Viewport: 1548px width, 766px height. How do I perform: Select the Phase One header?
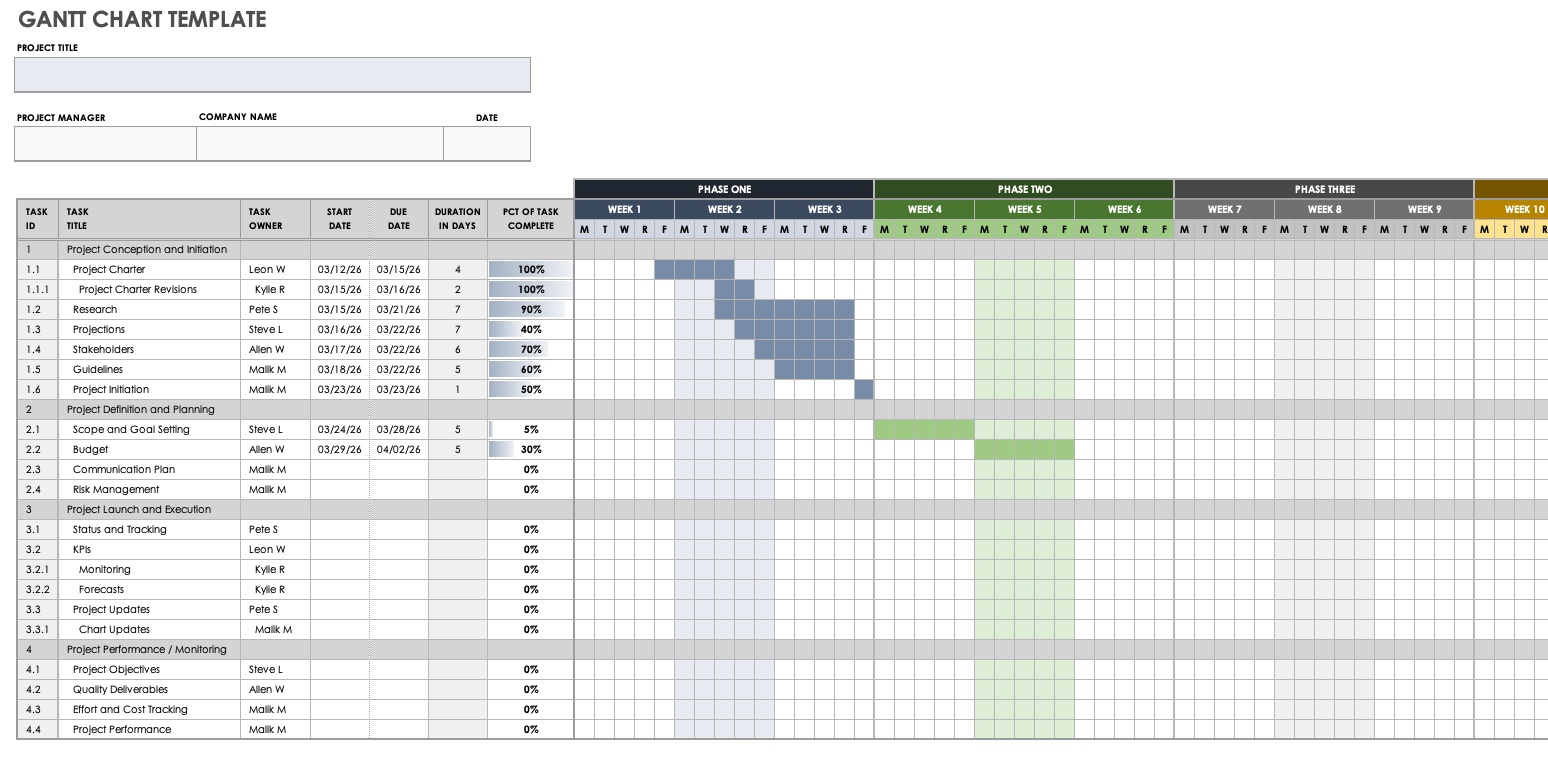[724, 189]
